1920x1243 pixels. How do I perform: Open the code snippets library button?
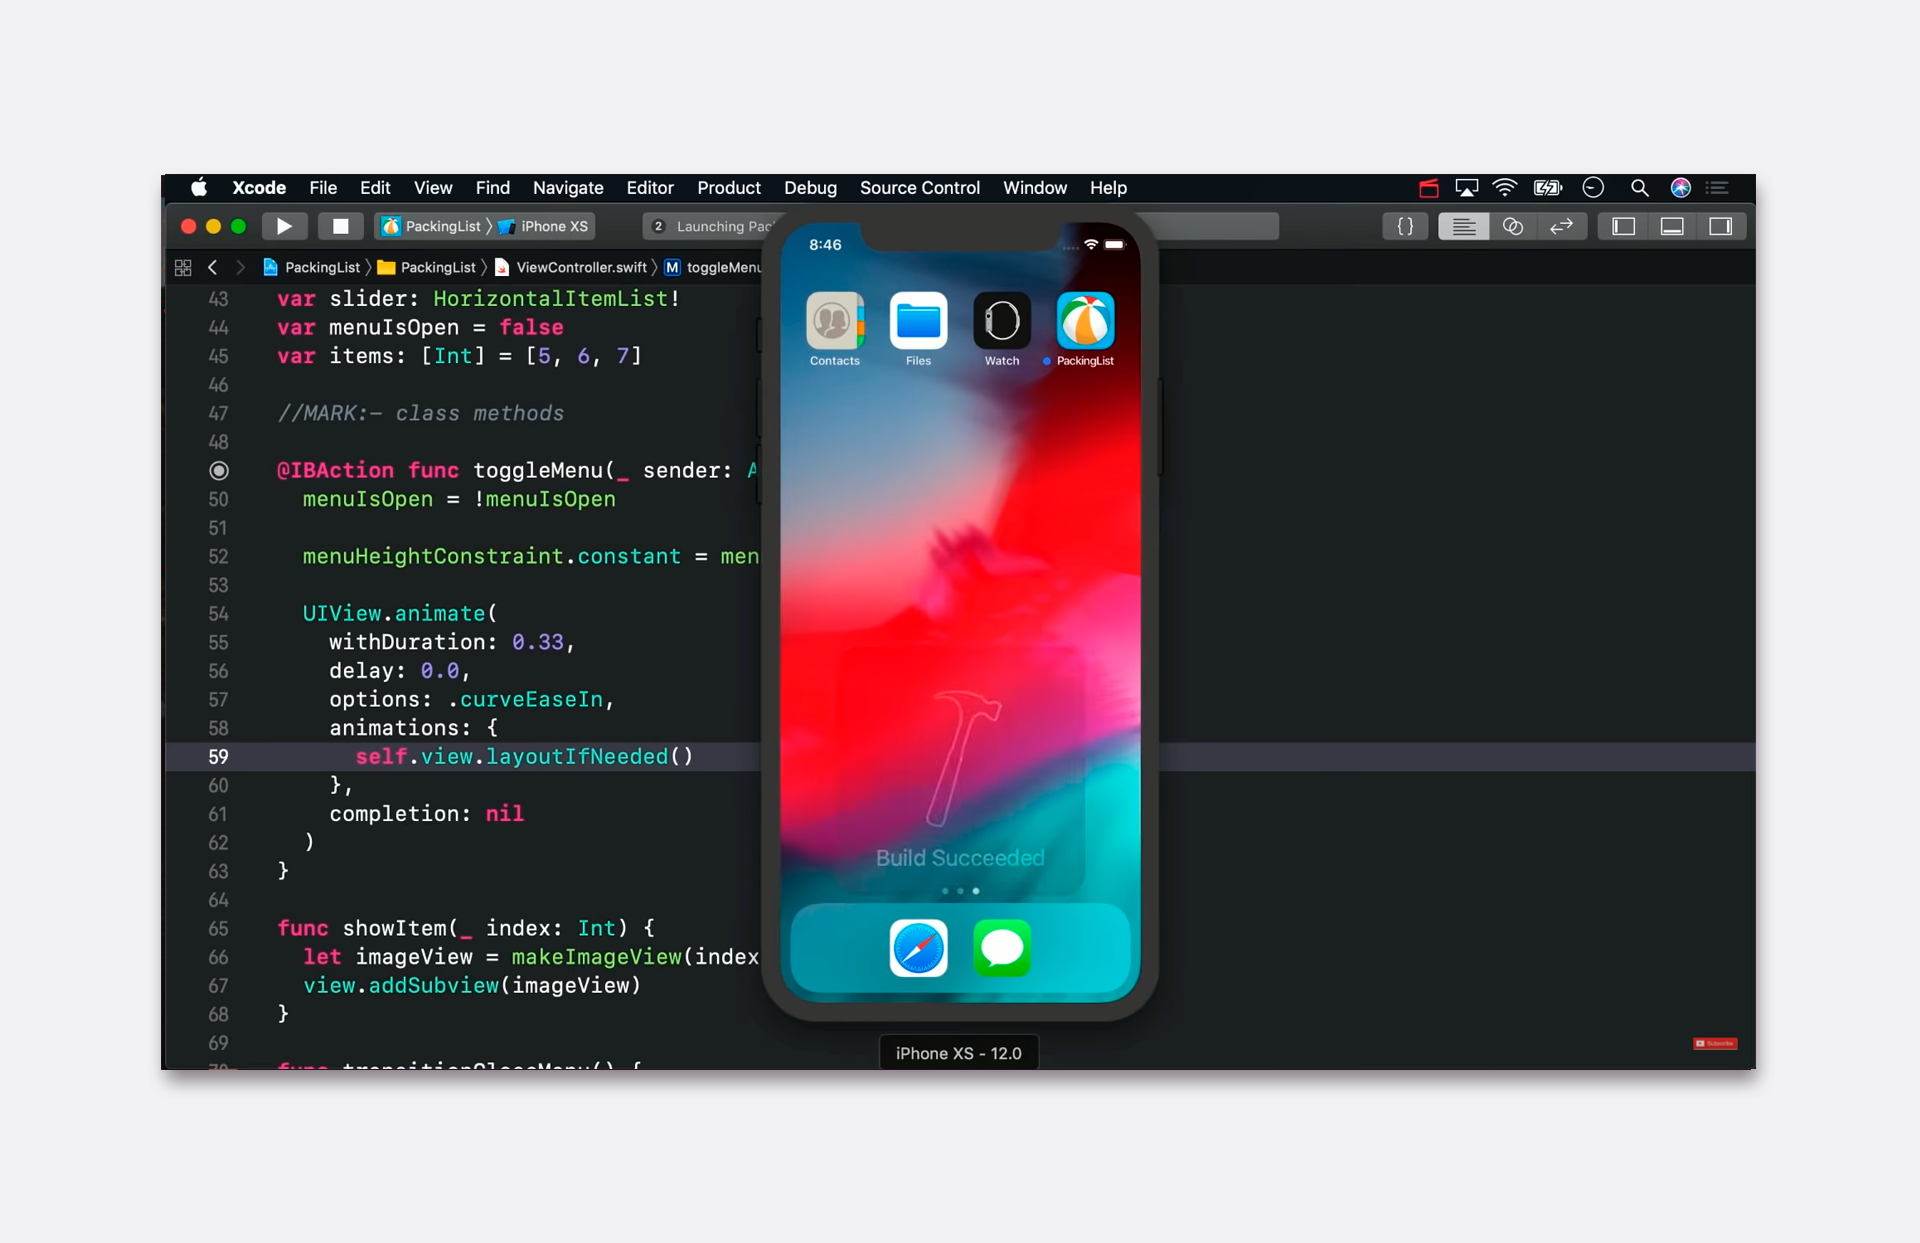(1405, 226)
